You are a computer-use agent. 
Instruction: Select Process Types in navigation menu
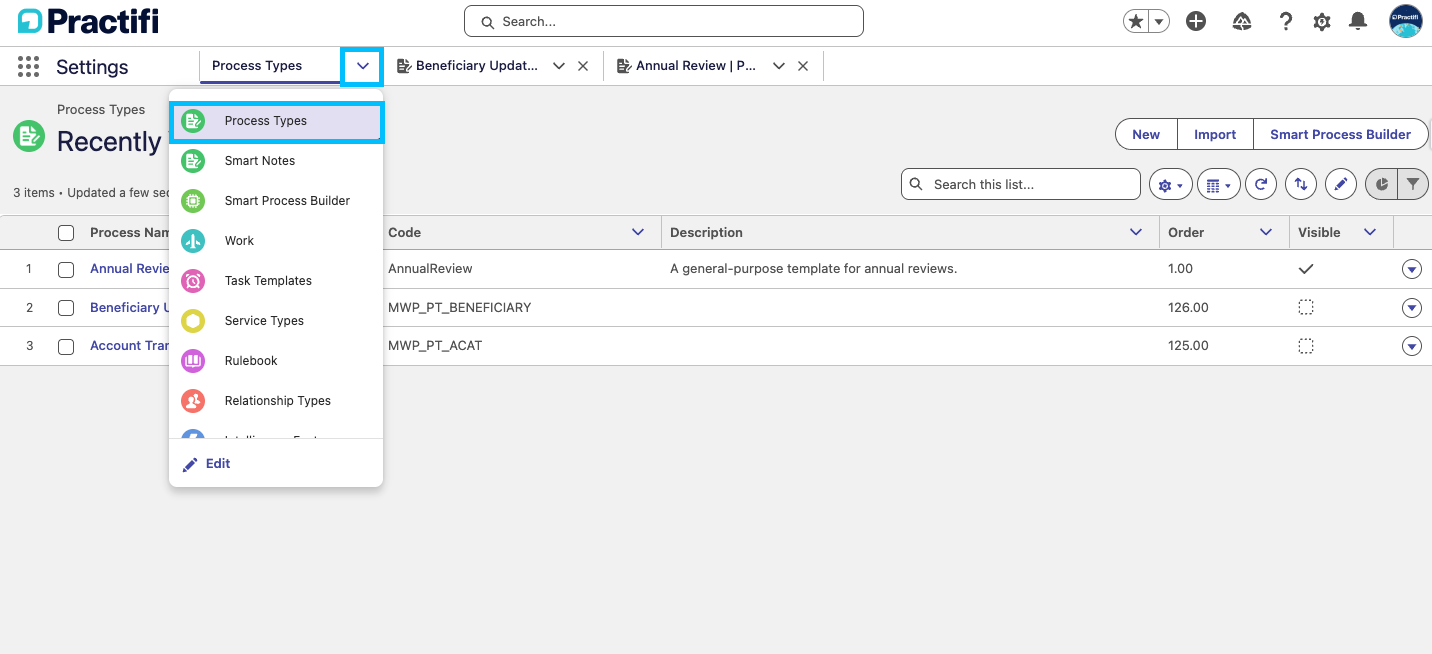tap(276, 121)
